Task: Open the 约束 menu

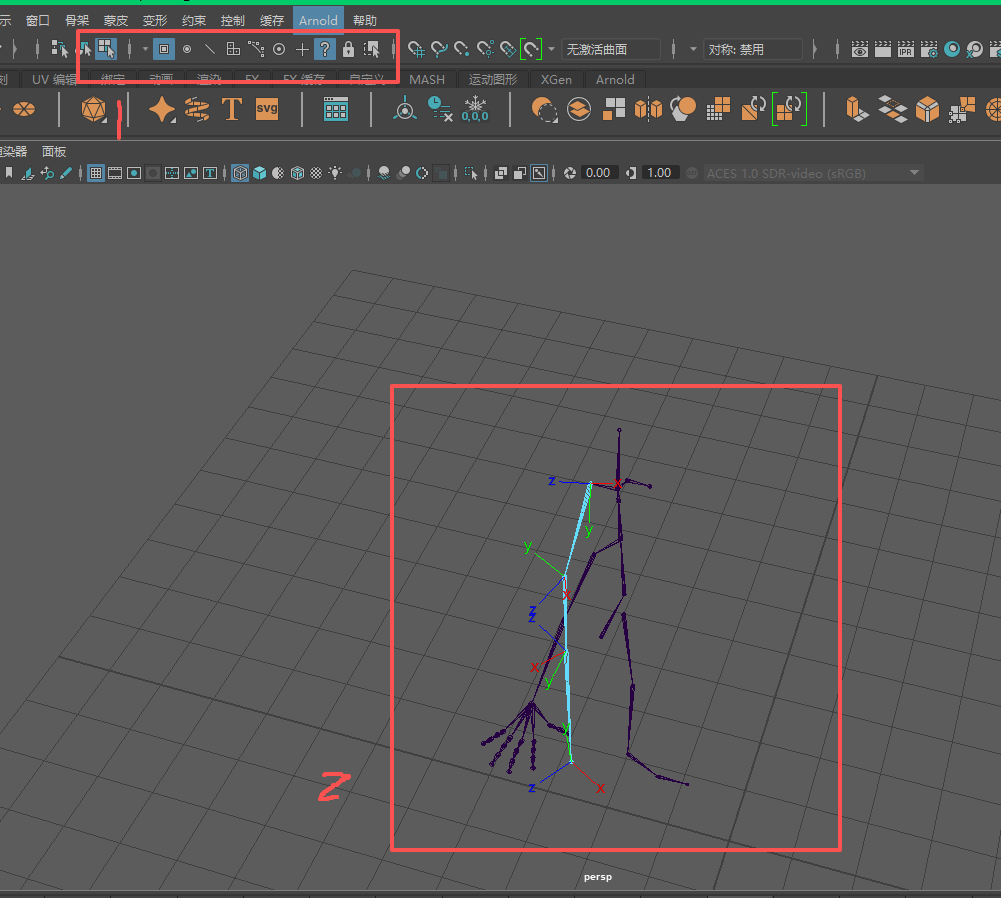Action: click(x=194, y=20)
